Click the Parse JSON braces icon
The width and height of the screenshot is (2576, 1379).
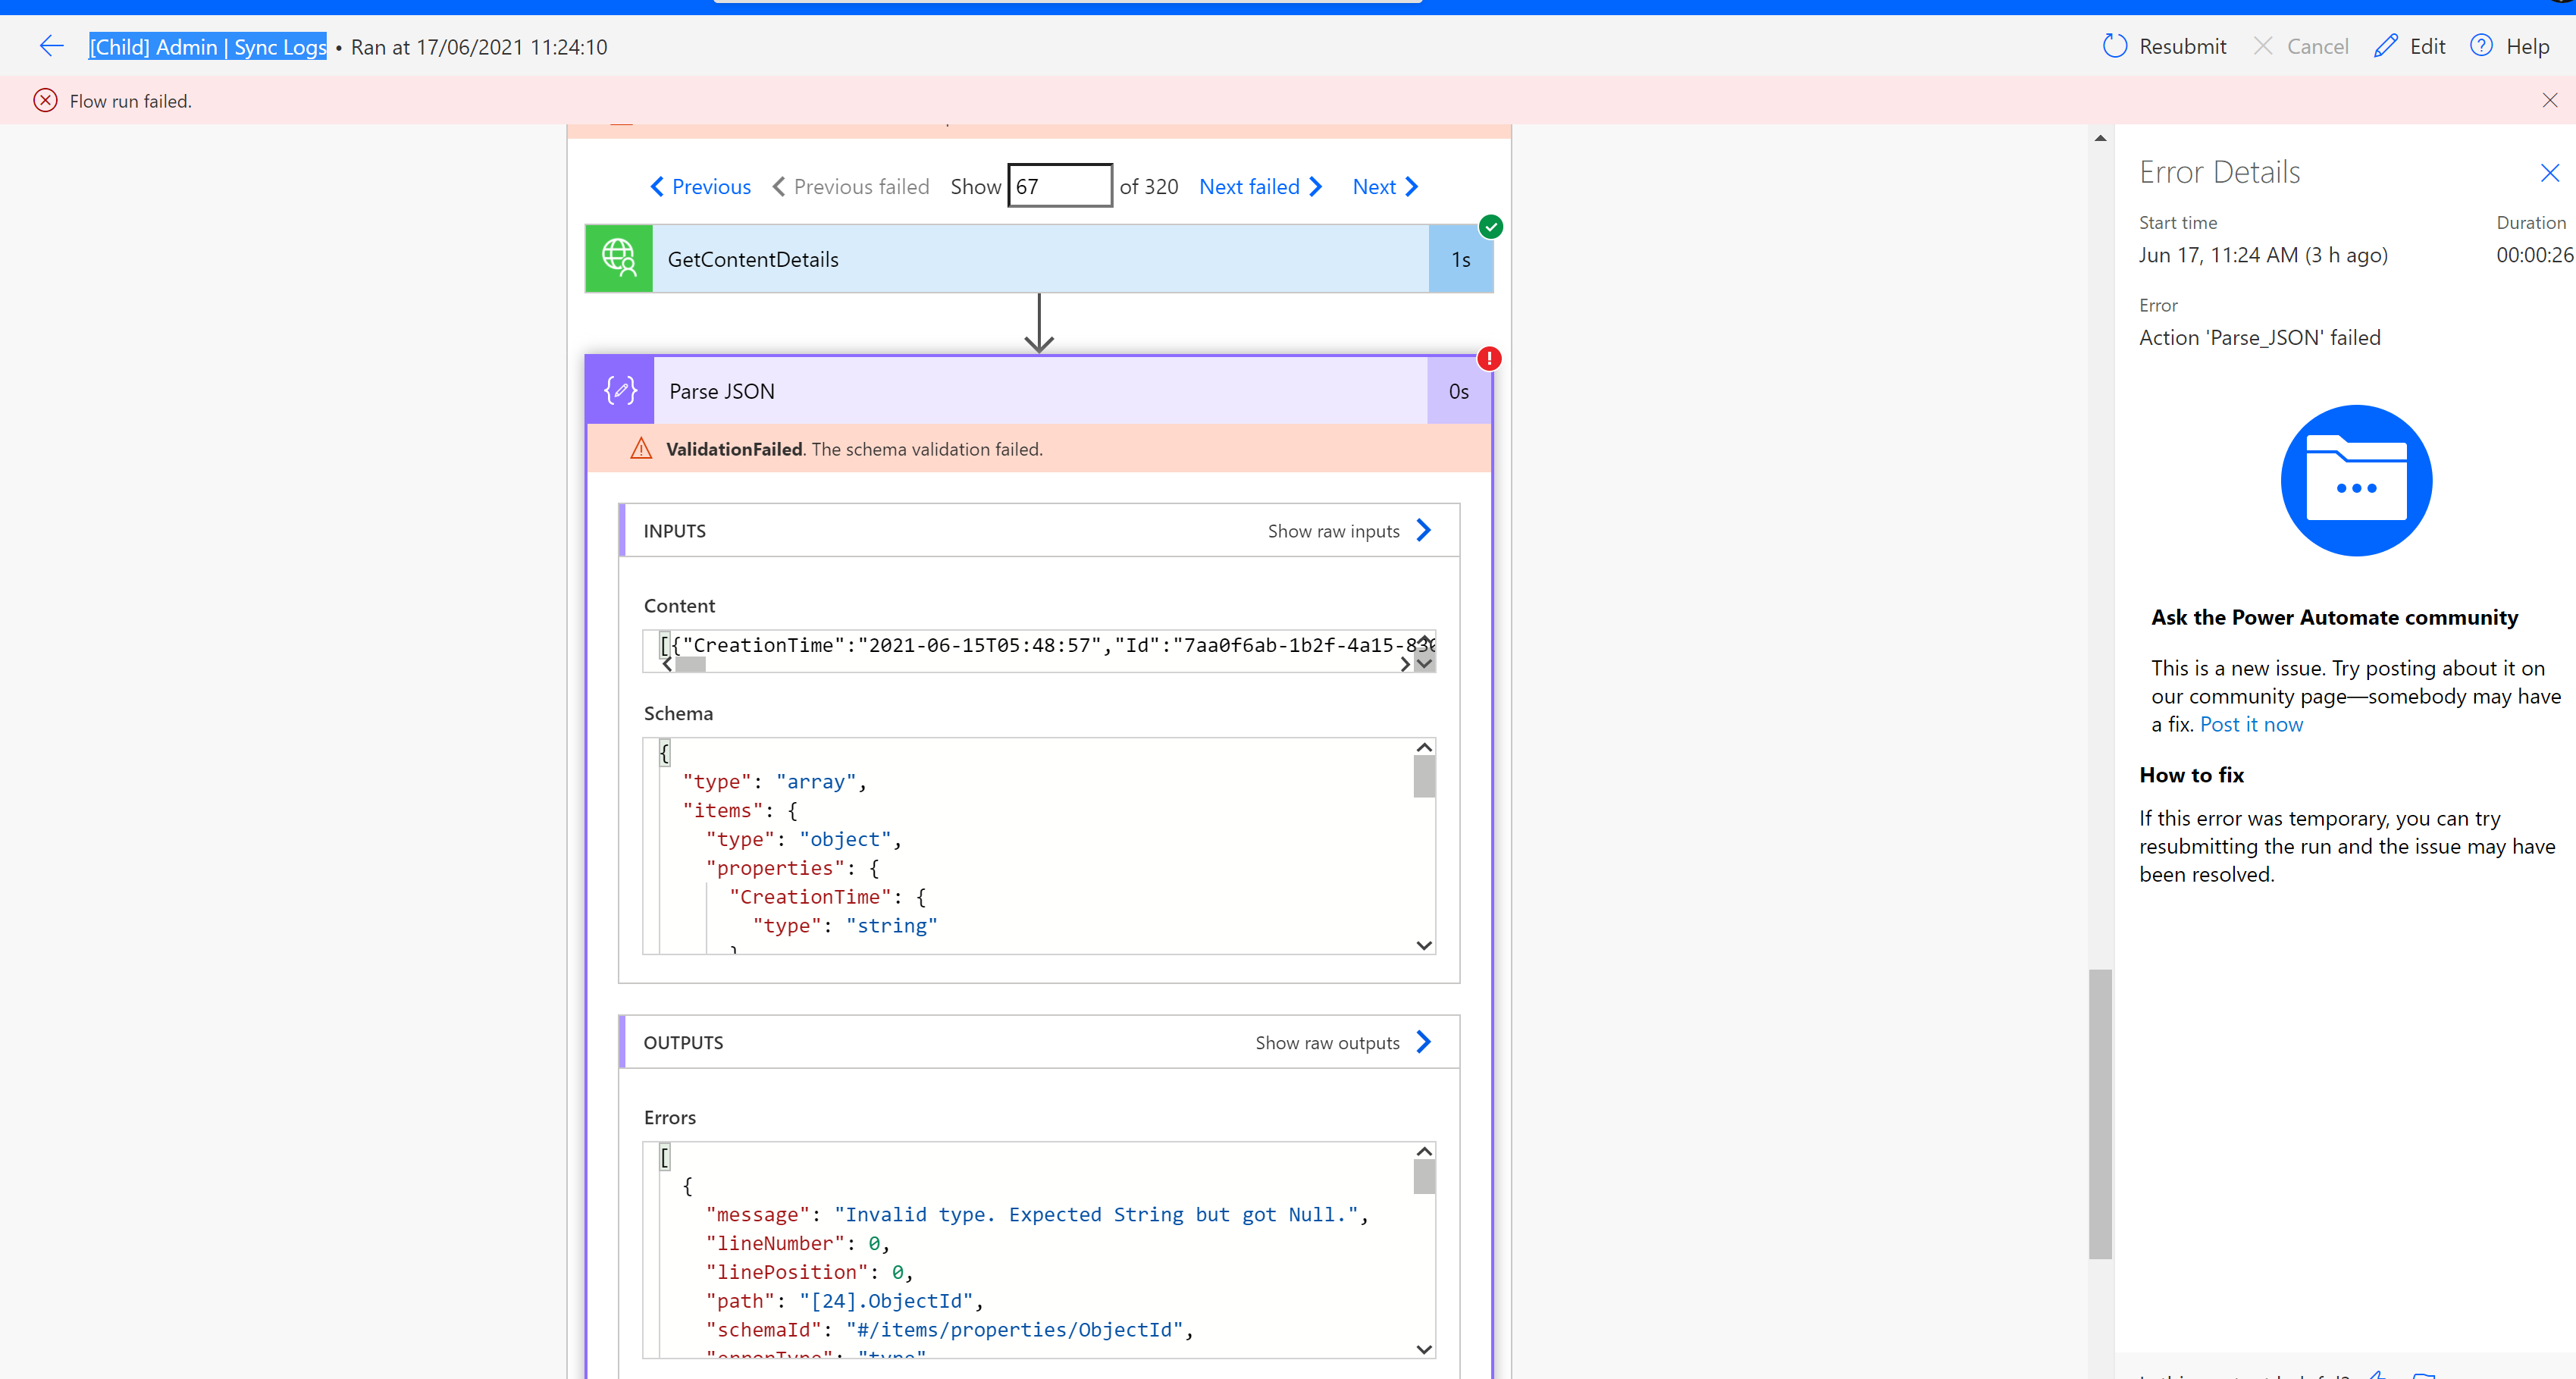tap(619, 390)
